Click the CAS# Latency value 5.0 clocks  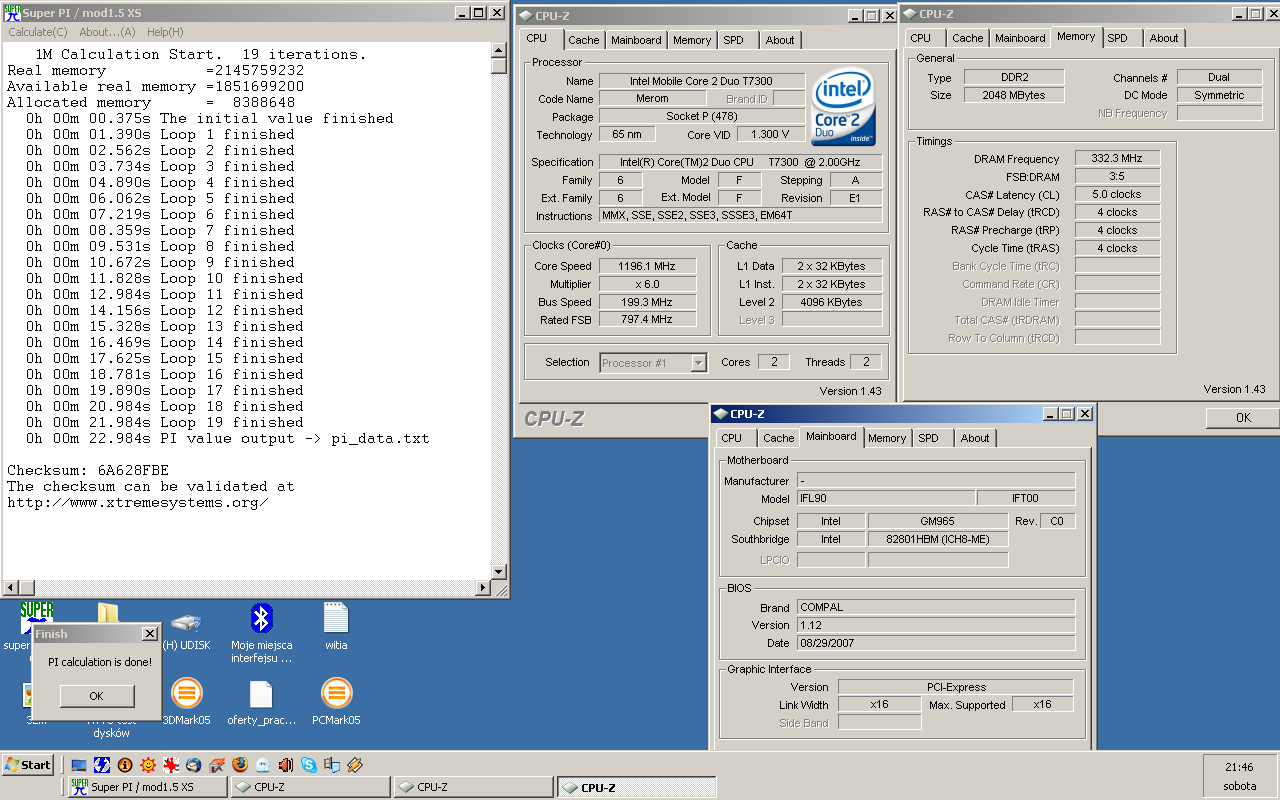click(x=1118, y=194)
